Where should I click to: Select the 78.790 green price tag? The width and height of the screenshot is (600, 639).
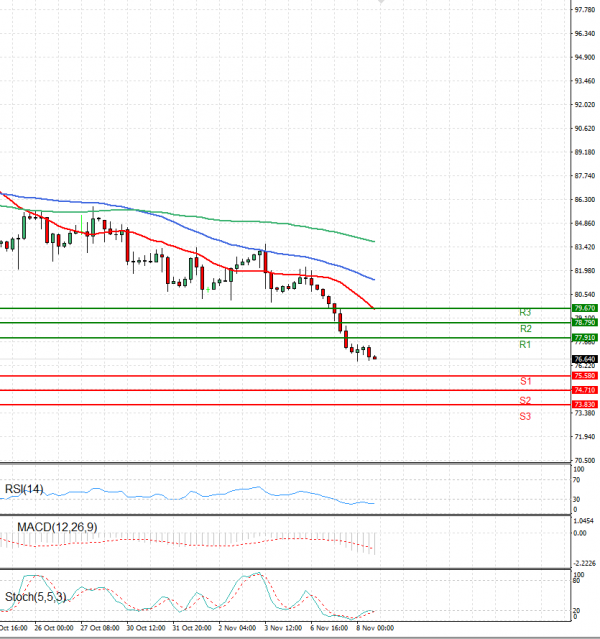[585, 322]
